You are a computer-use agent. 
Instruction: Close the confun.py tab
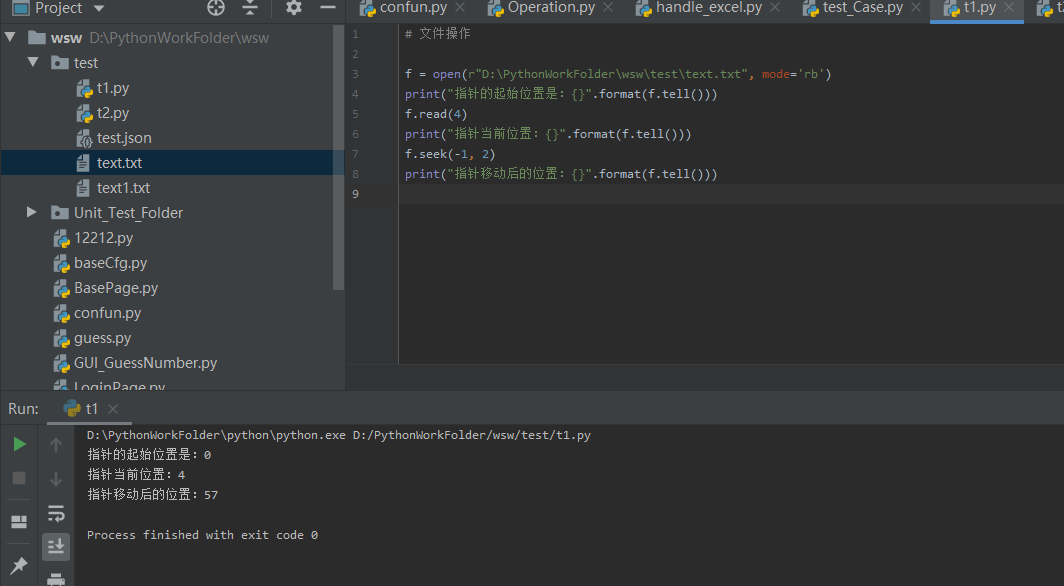click(x=460, y=7)
